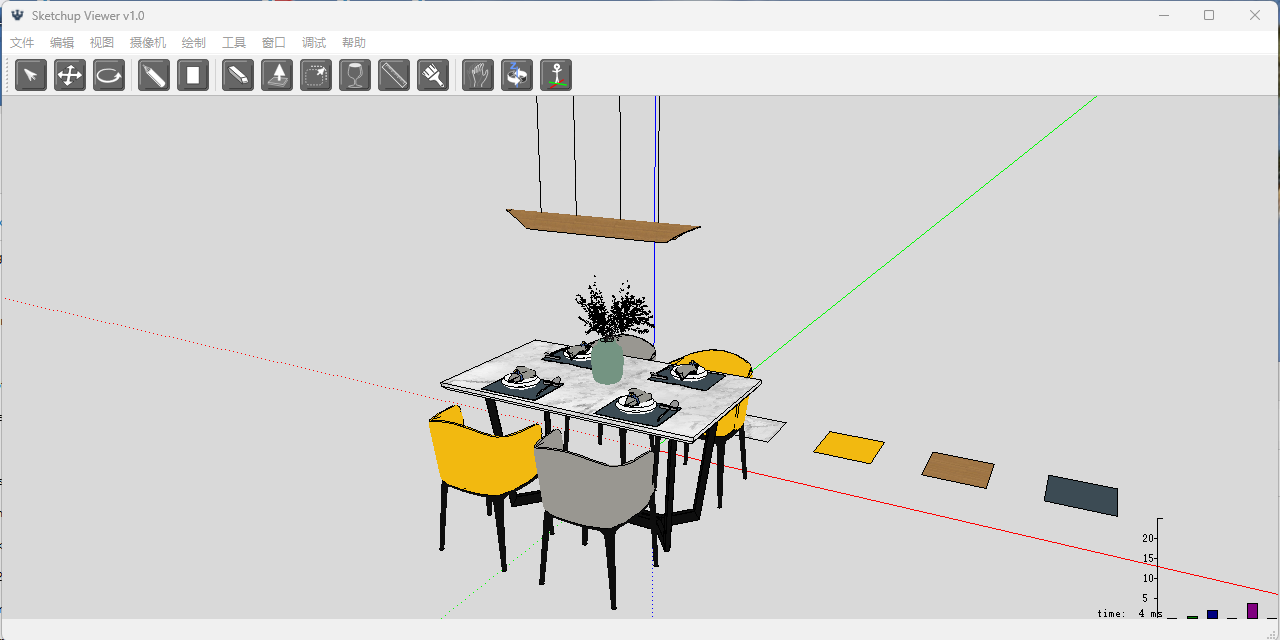Activate the Paint Bucket tool
This screenshot has width=1280, height=640.
tap(432, 75)
